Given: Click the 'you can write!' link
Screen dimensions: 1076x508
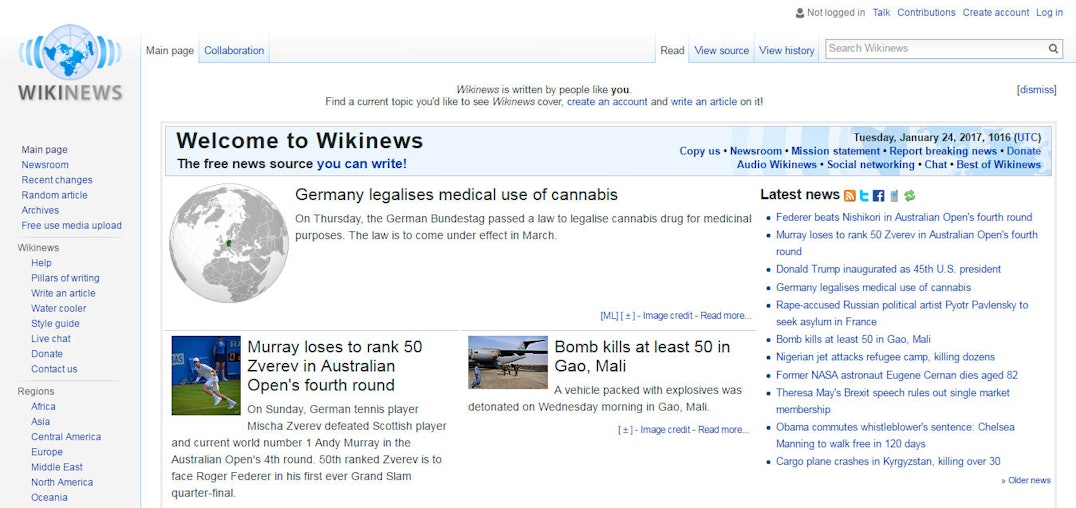Looking at the screenshot, I should [362, 164].
